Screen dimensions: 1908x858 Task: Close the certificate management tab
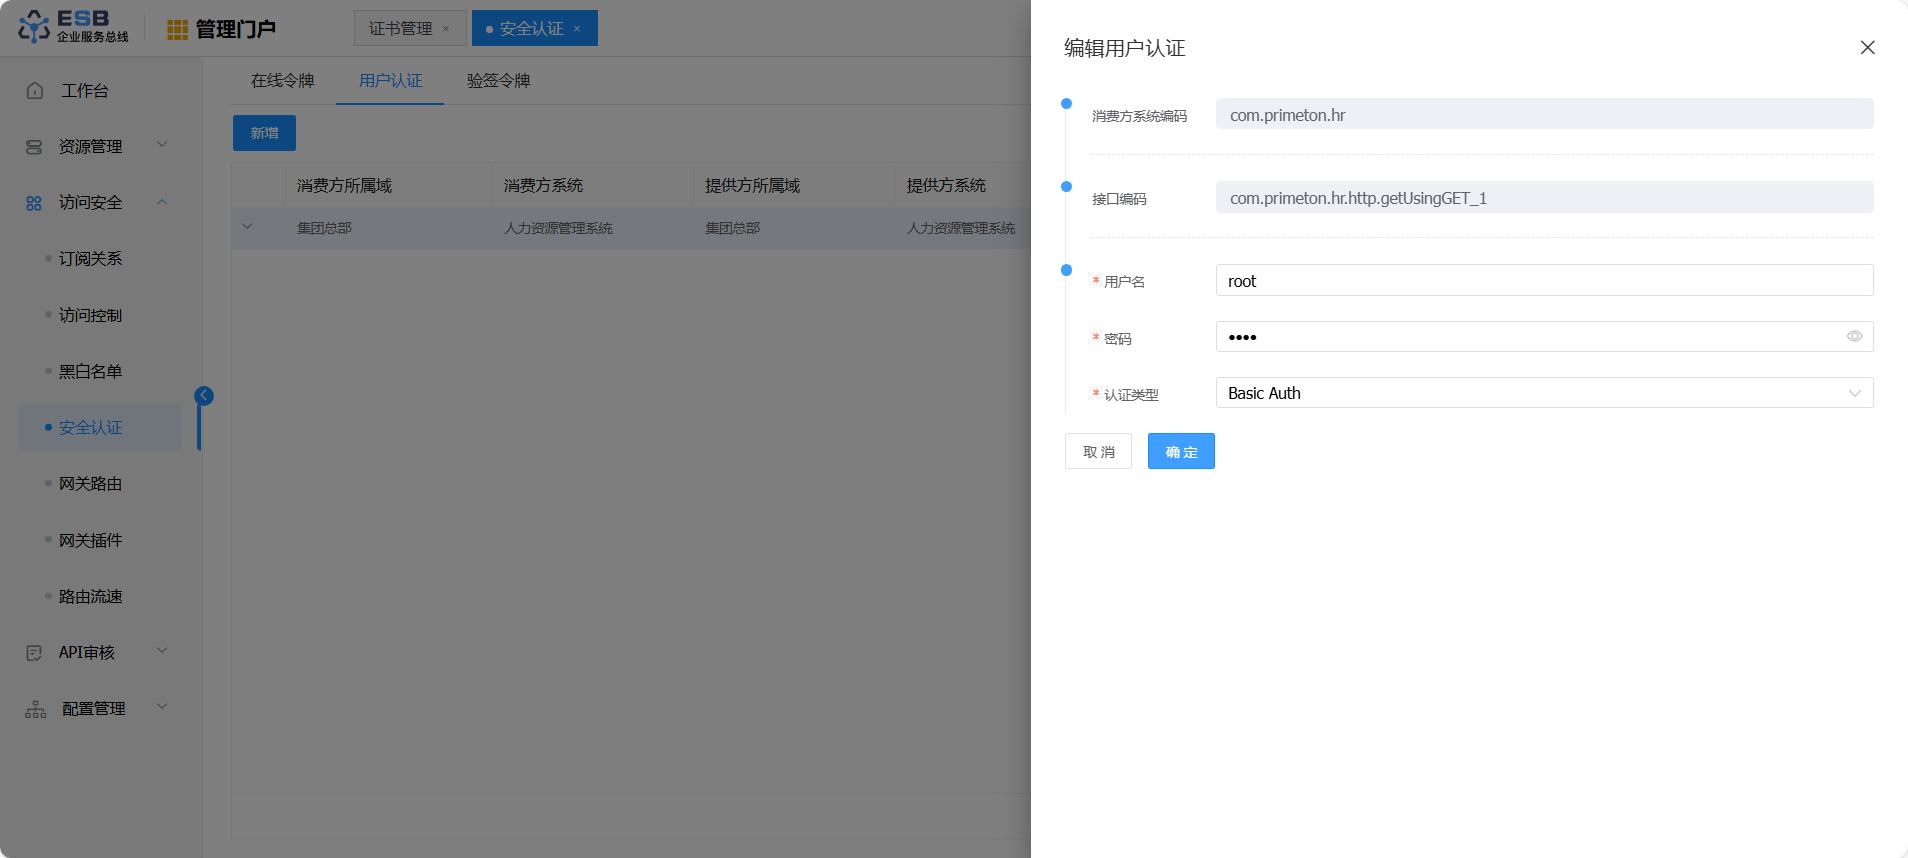[x=446, y=29]
